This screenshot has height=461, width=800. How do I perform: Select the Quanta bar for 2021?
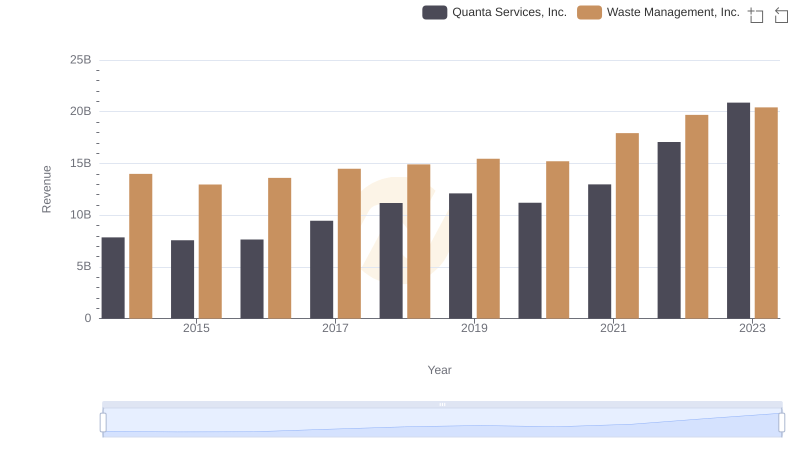coord(599,251)
